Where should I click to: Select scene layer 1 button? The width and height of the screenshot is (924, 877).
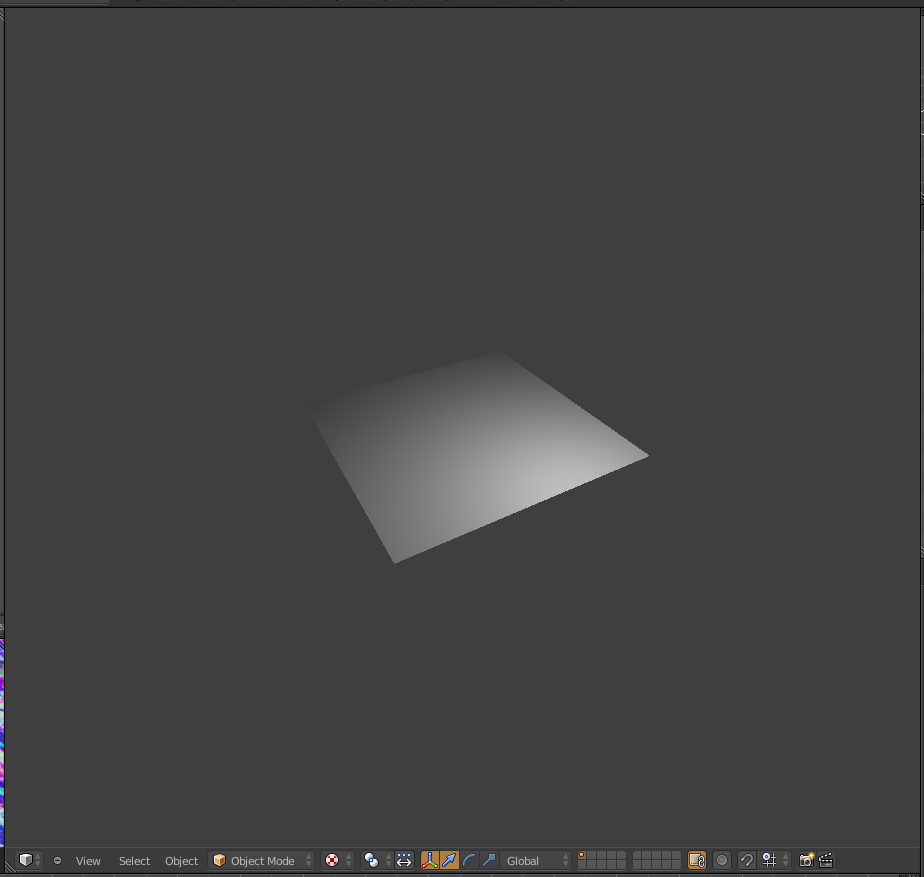click(582, 856)
